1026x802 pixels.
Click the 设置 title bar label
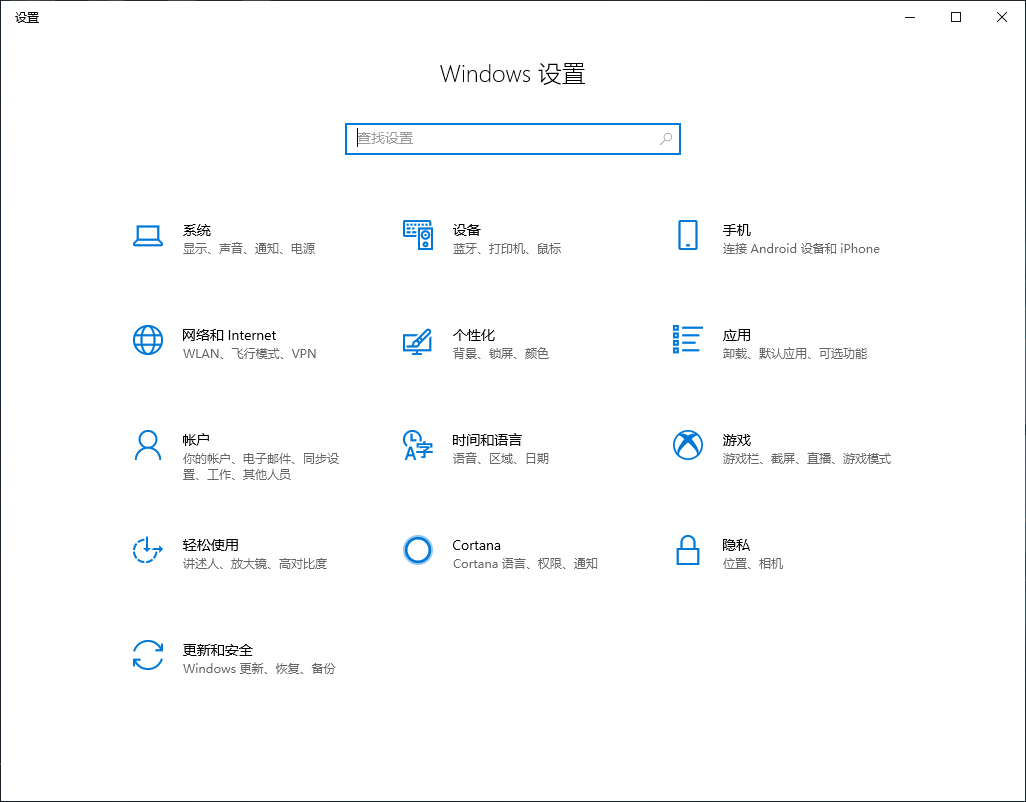coord(27,17)
